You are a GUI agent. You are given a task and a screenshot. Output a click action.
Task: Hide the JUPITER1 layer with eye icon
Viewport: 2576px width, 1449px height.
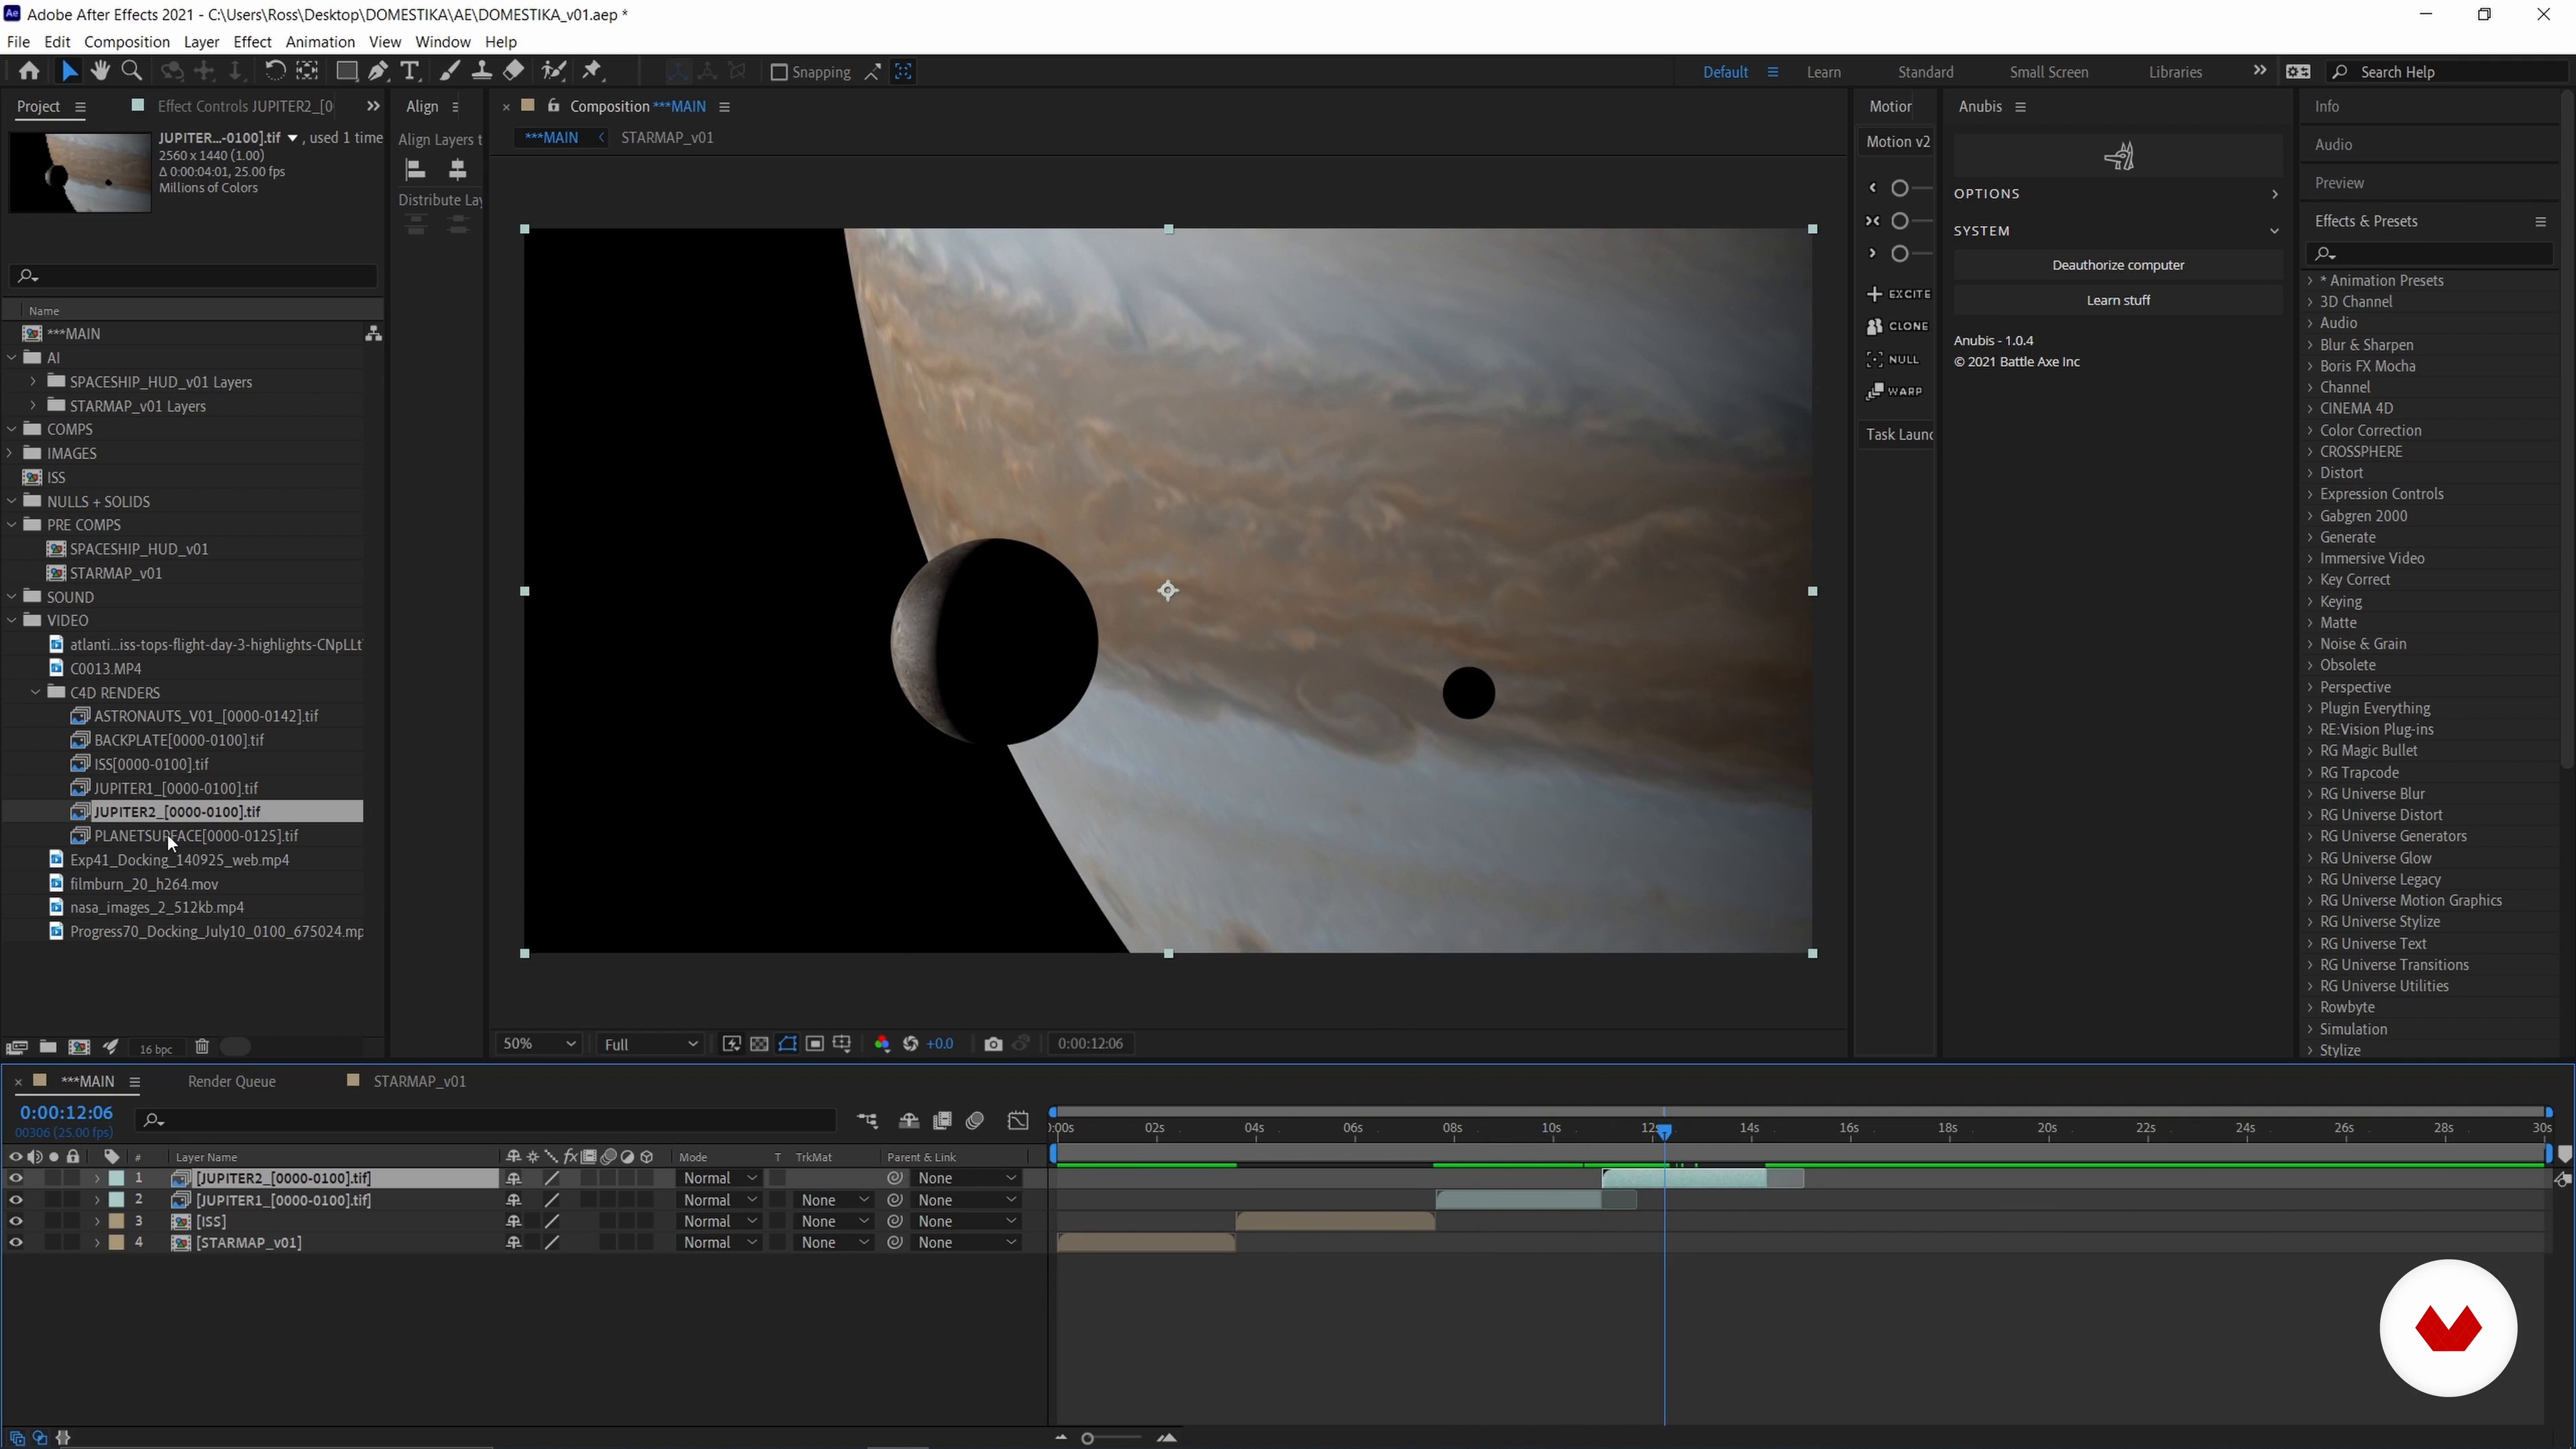point(16,1200)
